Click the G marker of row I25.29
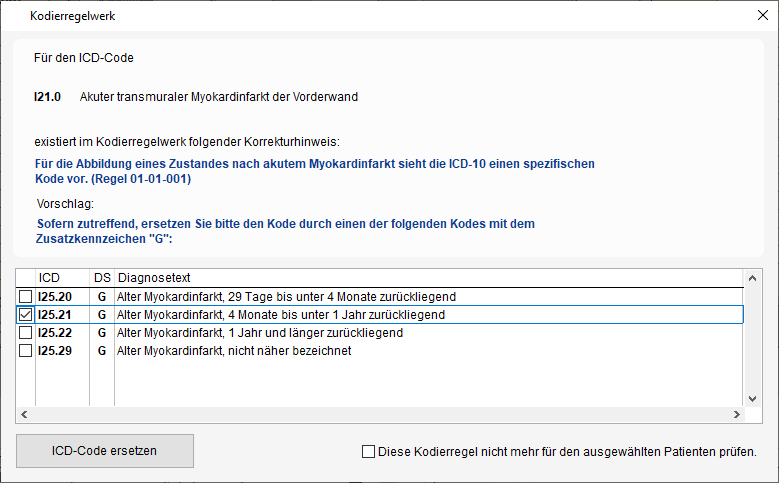Image resolution: width=779 pixels, height=483 pixels. pos(102,351)
